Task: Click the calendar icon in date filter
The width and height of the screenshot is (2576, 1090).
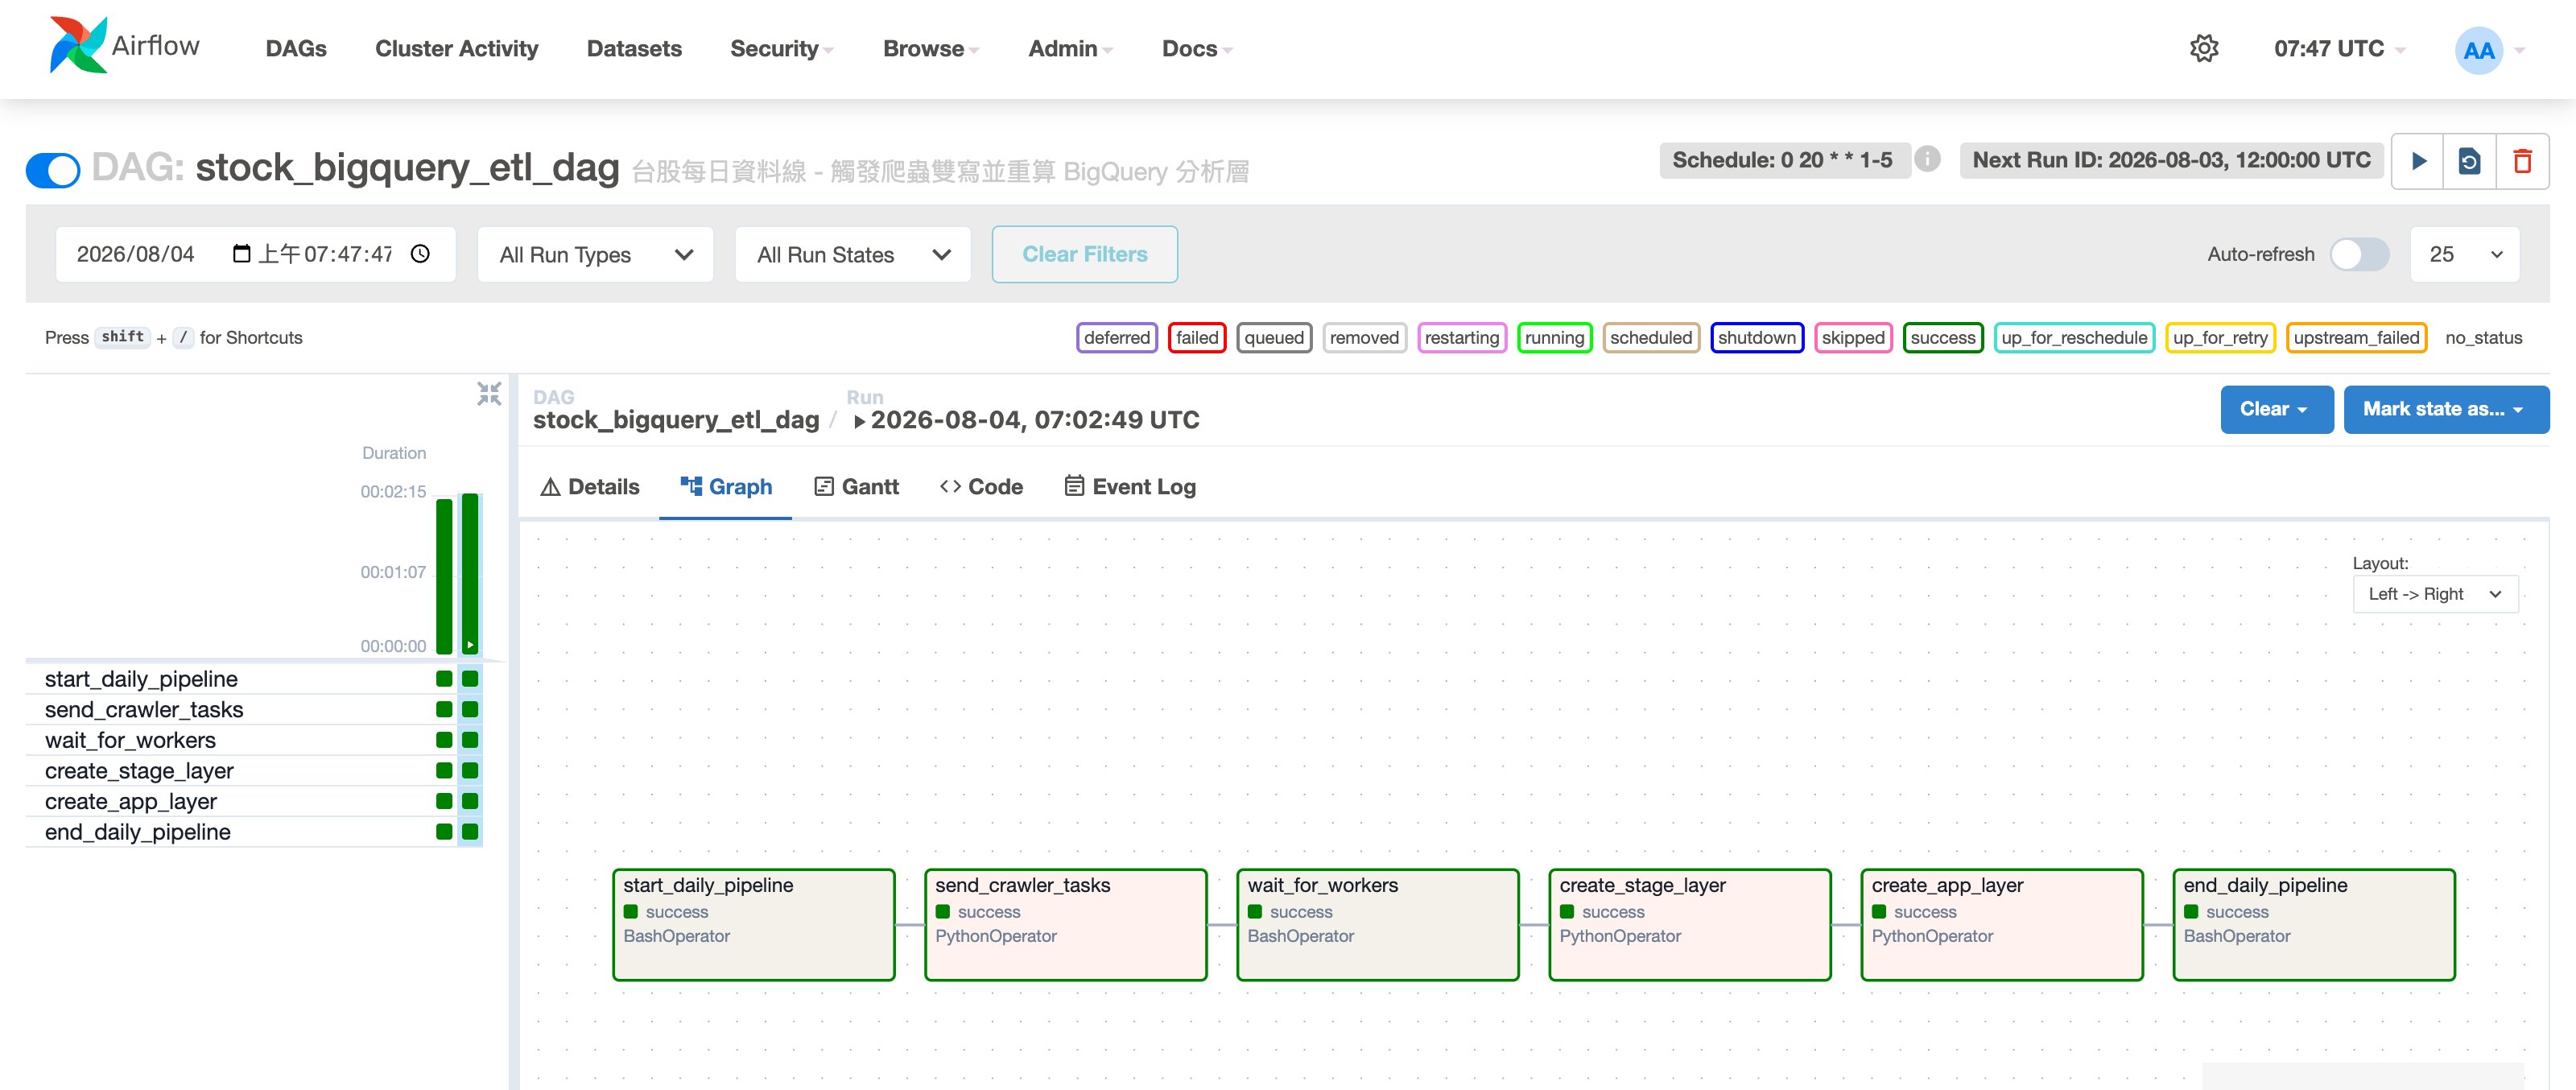Action: click(x=241, y=253)
